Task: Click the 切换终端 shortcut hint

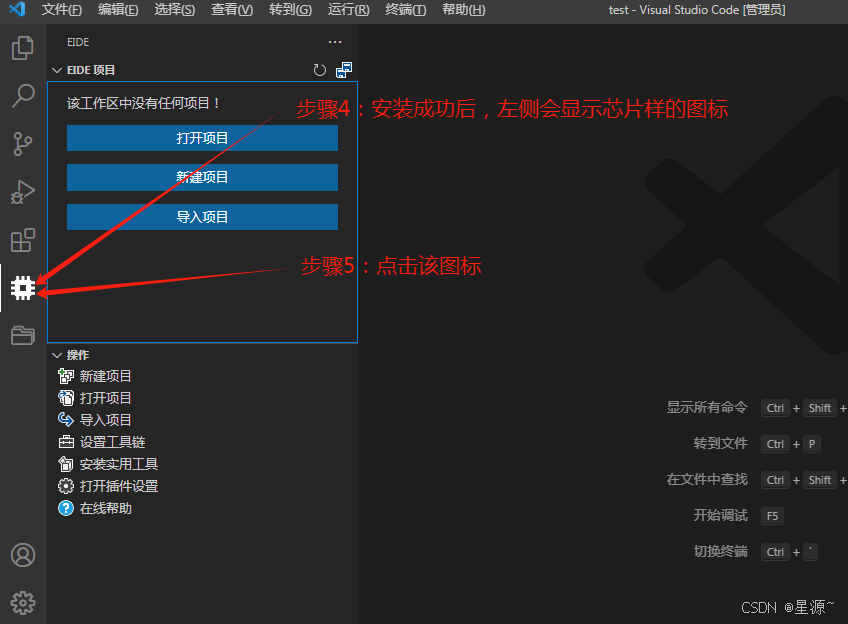Action: click(720, 552)
